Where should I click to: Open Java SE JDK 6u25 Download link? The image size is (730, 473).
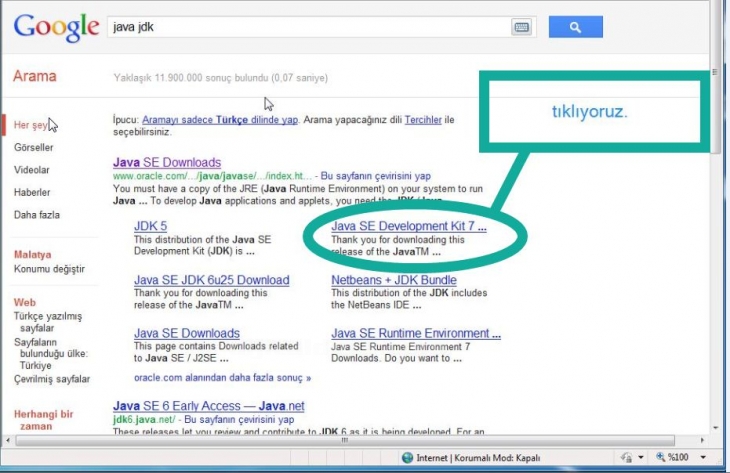[212, 280]
